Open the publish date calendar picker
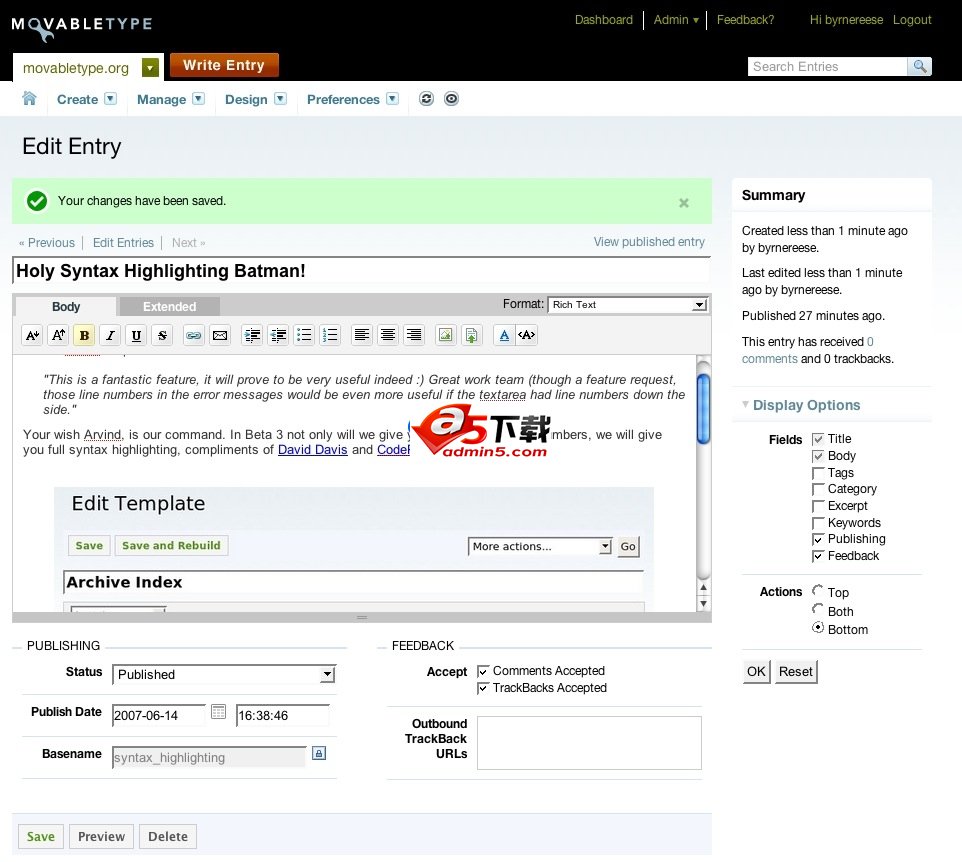Screen dimensions: 962x862 (218, 712)
